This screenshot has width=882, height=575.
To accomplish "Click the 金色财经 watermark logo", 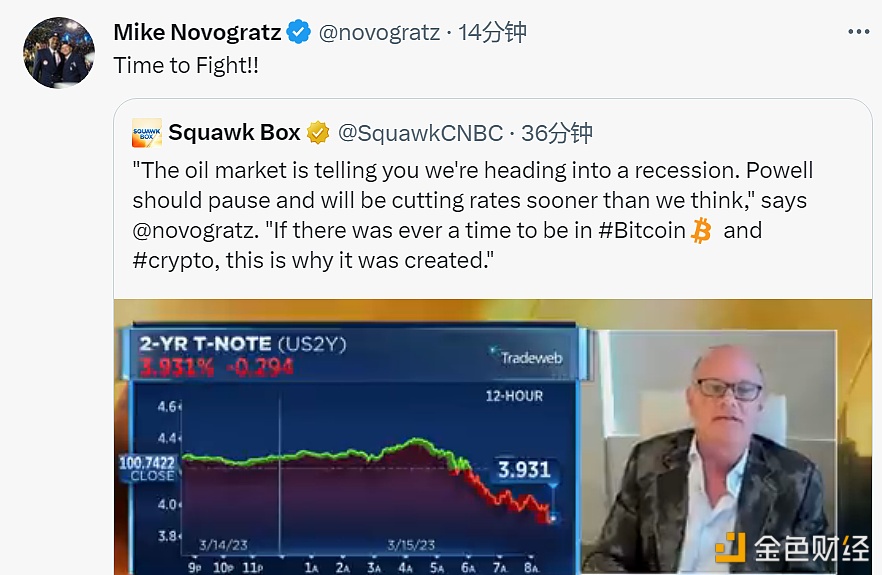I will coord(791,548).
